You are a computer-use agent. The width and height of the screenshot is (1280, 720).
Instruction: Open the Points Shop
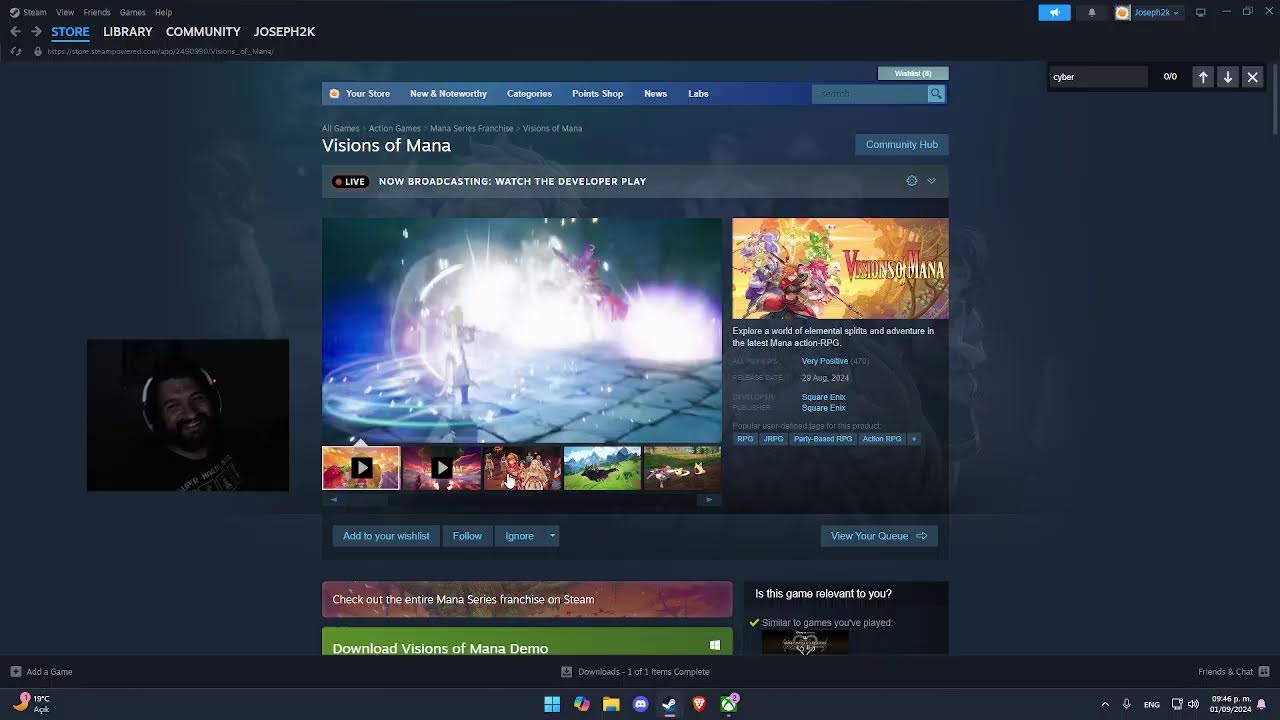597,94
